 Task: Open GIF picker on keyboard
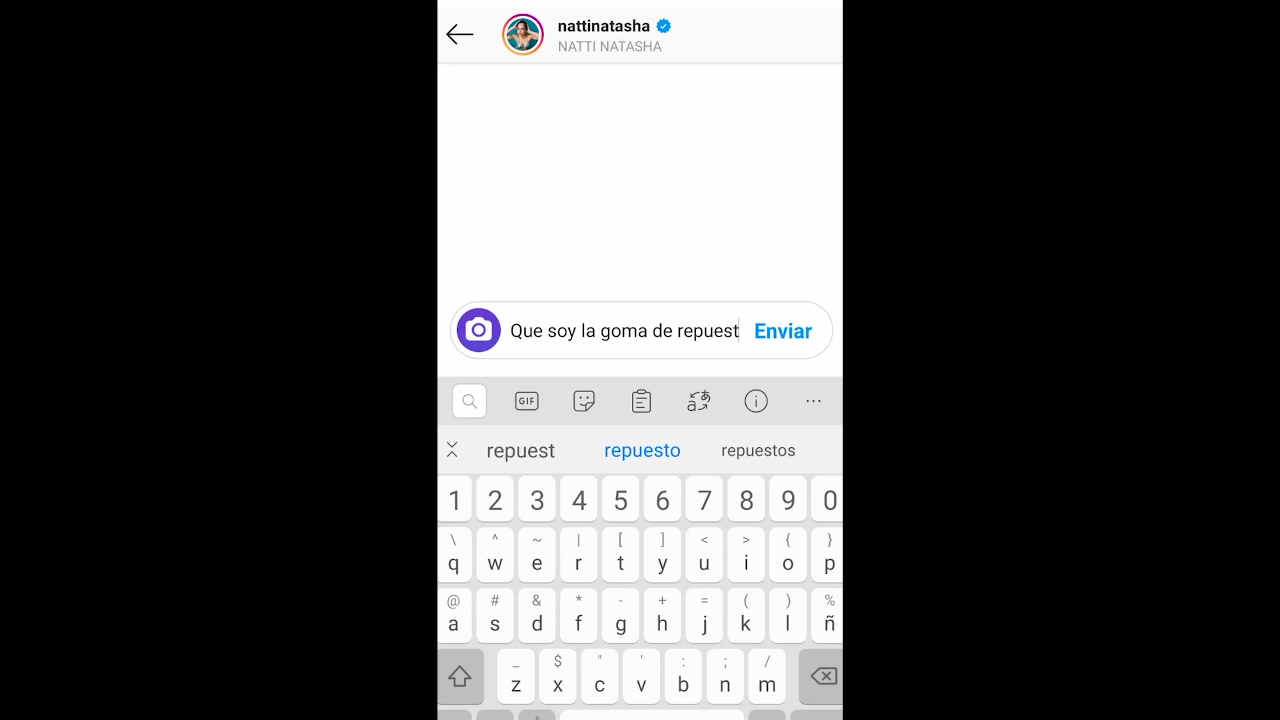[527, 401]
